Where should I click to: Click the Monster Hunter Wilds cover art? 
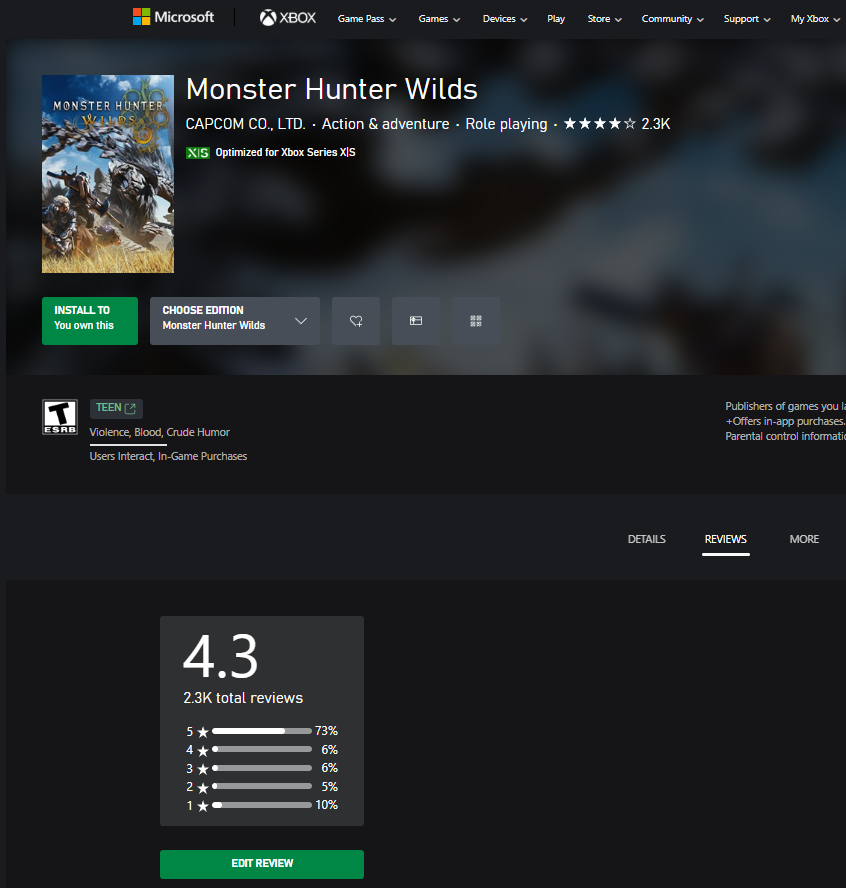pyautogui.click(x=108, y=174)
